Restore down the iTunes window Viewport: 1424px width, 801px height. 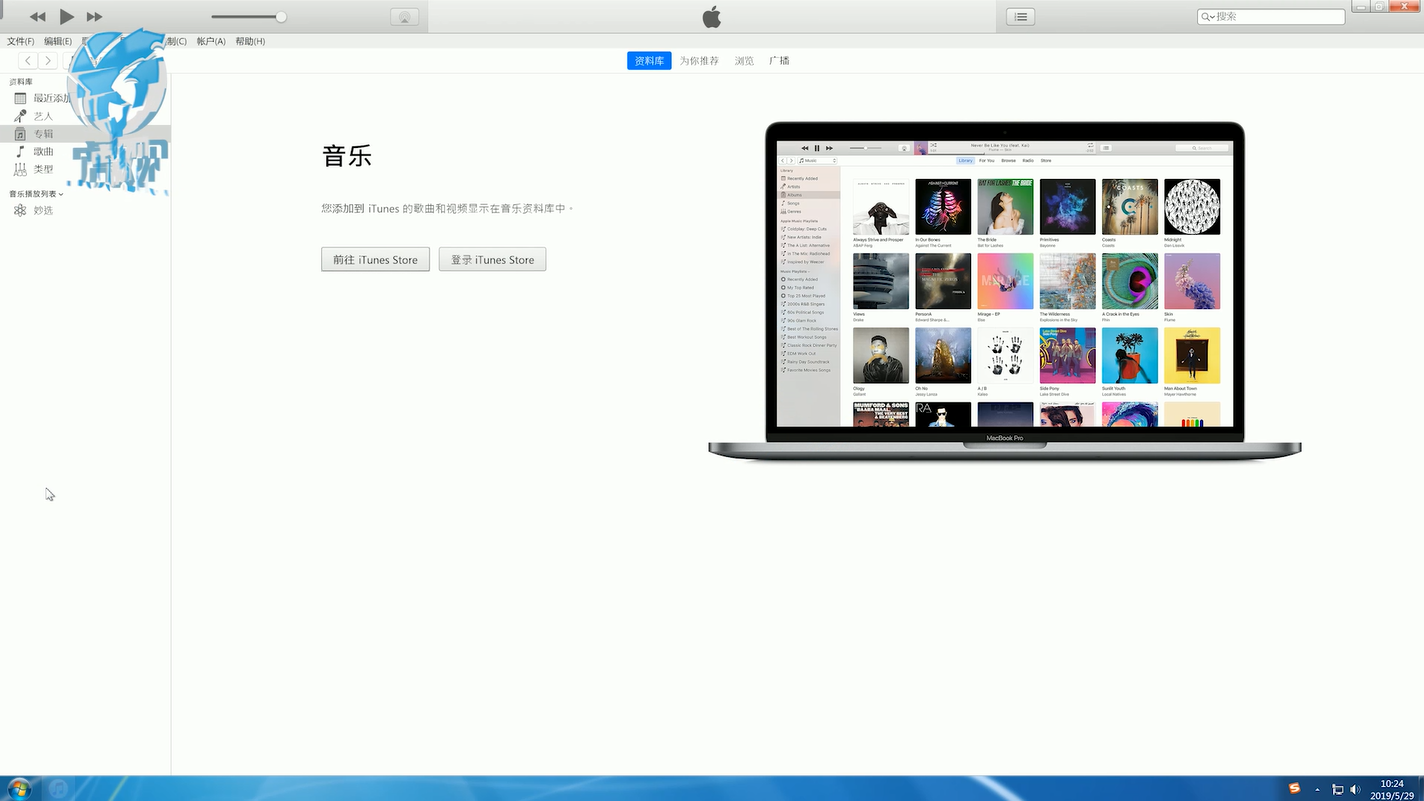pyautogui.click(x=1380, y=6)
